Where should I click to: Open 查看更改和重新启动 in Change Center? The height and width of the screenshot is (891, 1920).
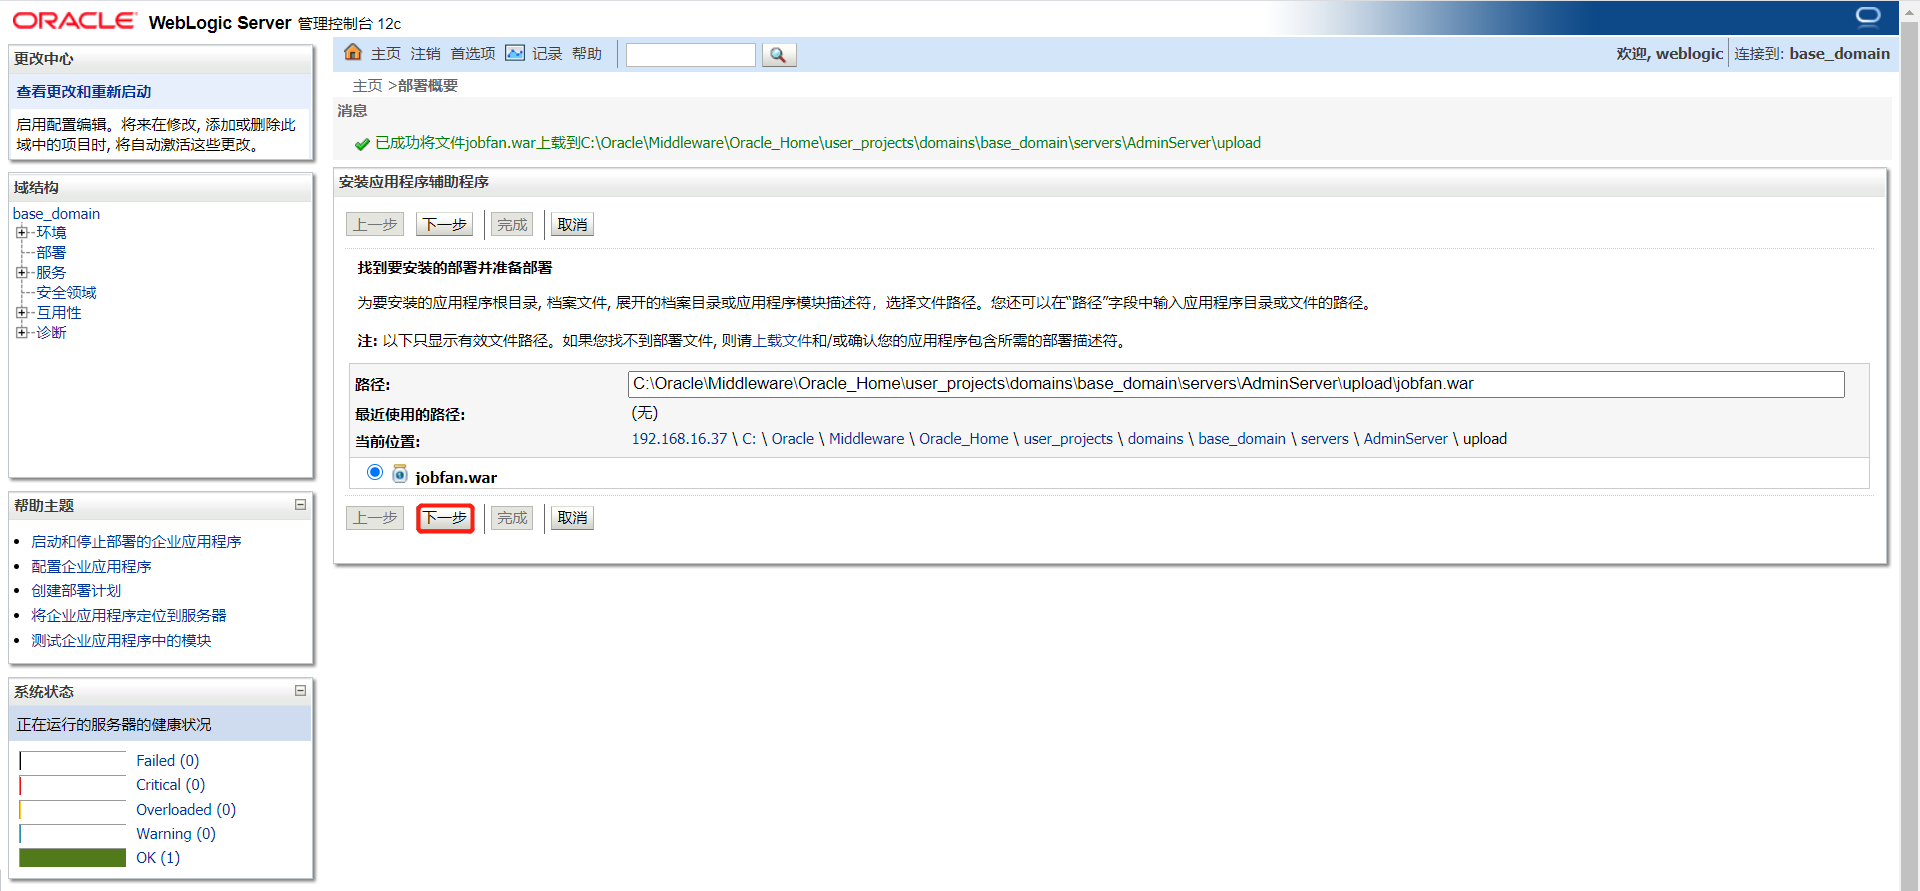click(84, 92)
